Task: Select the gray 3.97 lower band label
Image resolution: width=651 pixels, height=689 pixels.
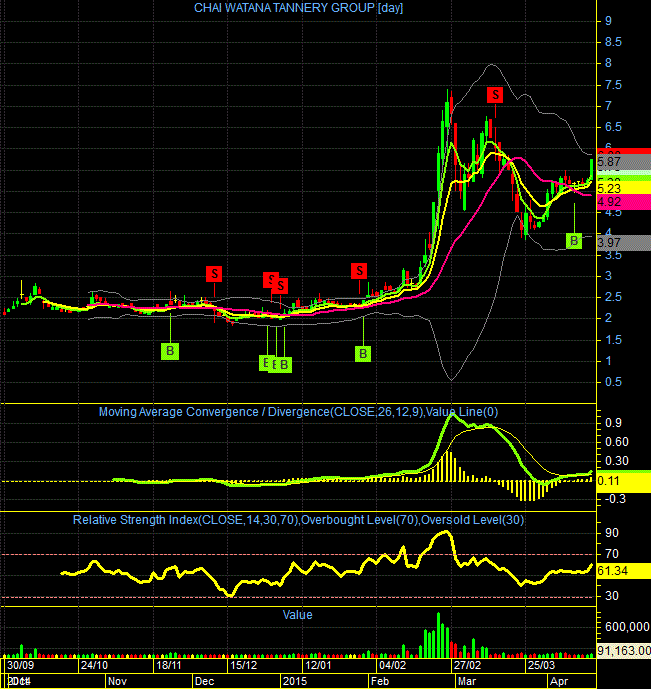Action: [624, 243]
